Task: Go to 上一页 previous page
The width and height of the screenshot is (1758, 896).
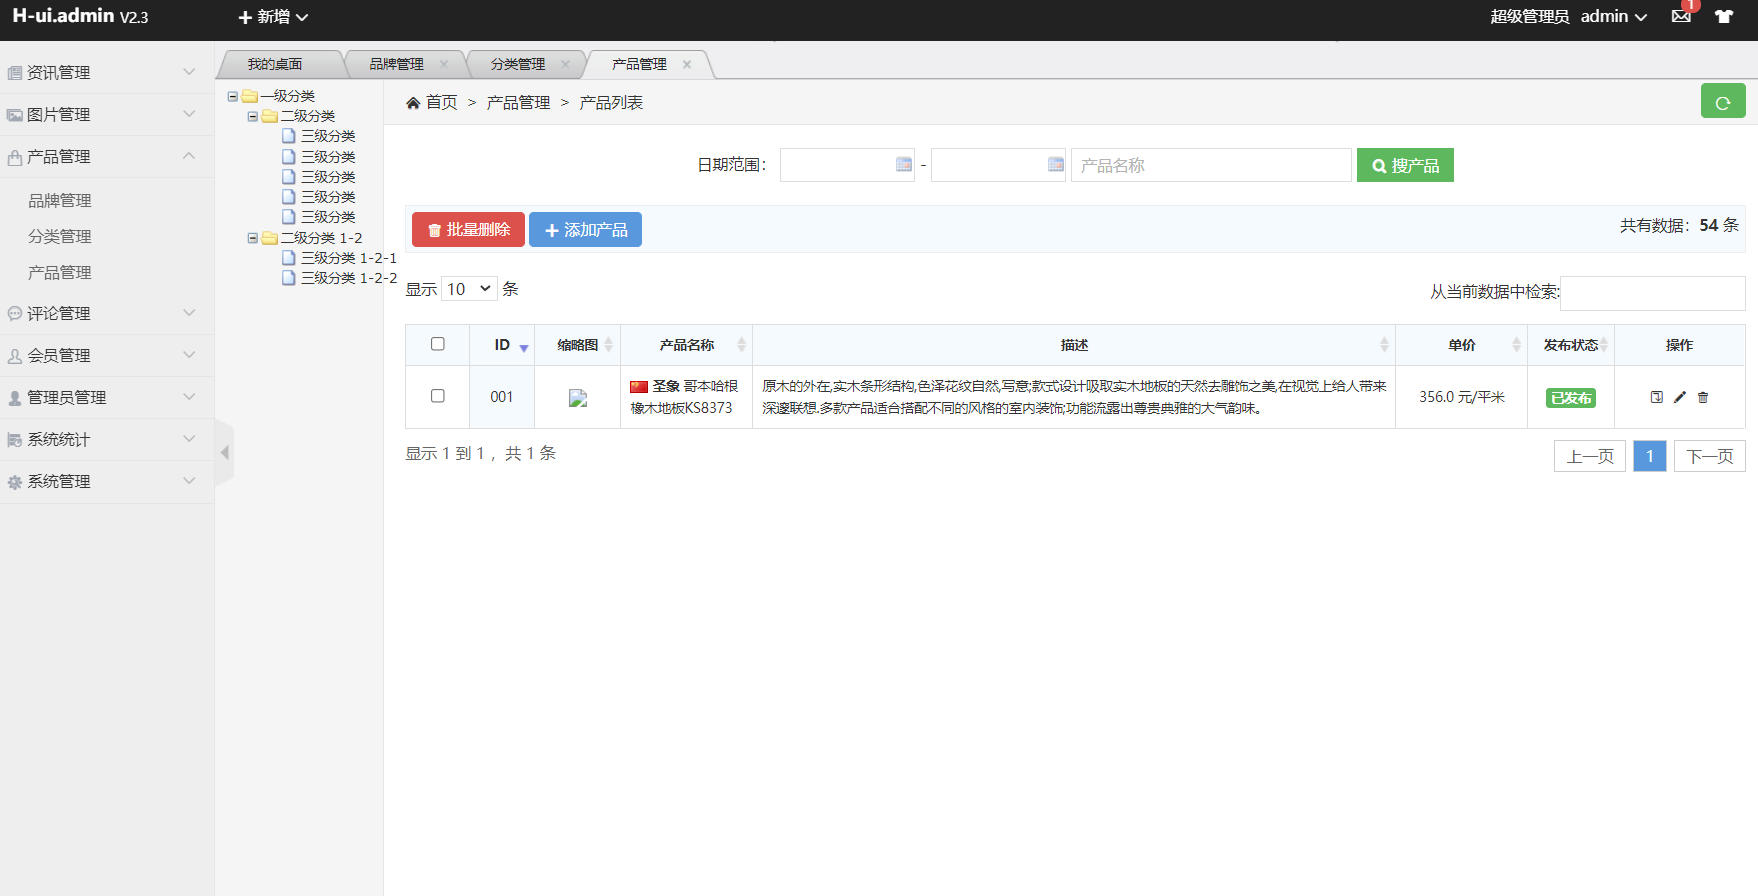Action: pyautogui.click(x=1590, y=456)
